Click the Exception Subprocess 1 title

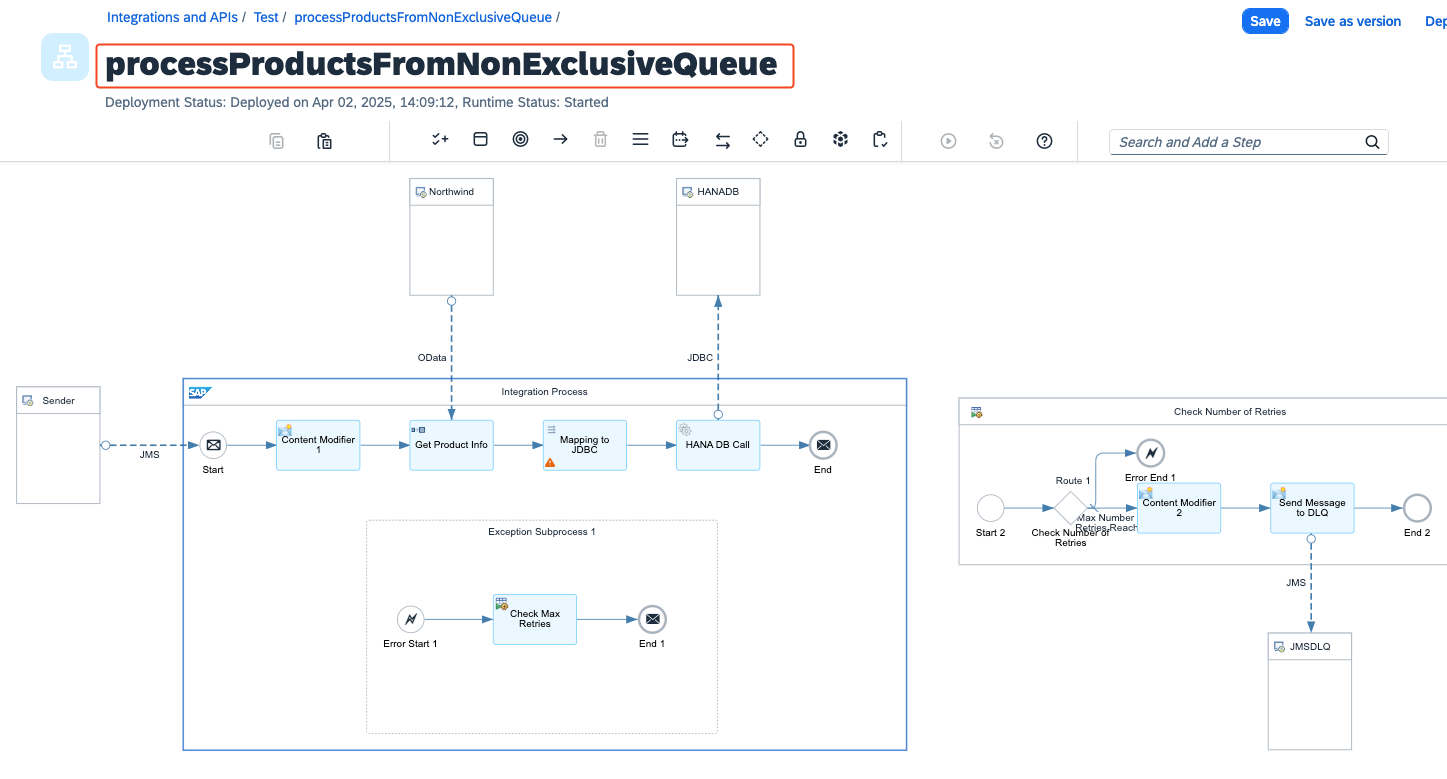click(x=542, y=532)
